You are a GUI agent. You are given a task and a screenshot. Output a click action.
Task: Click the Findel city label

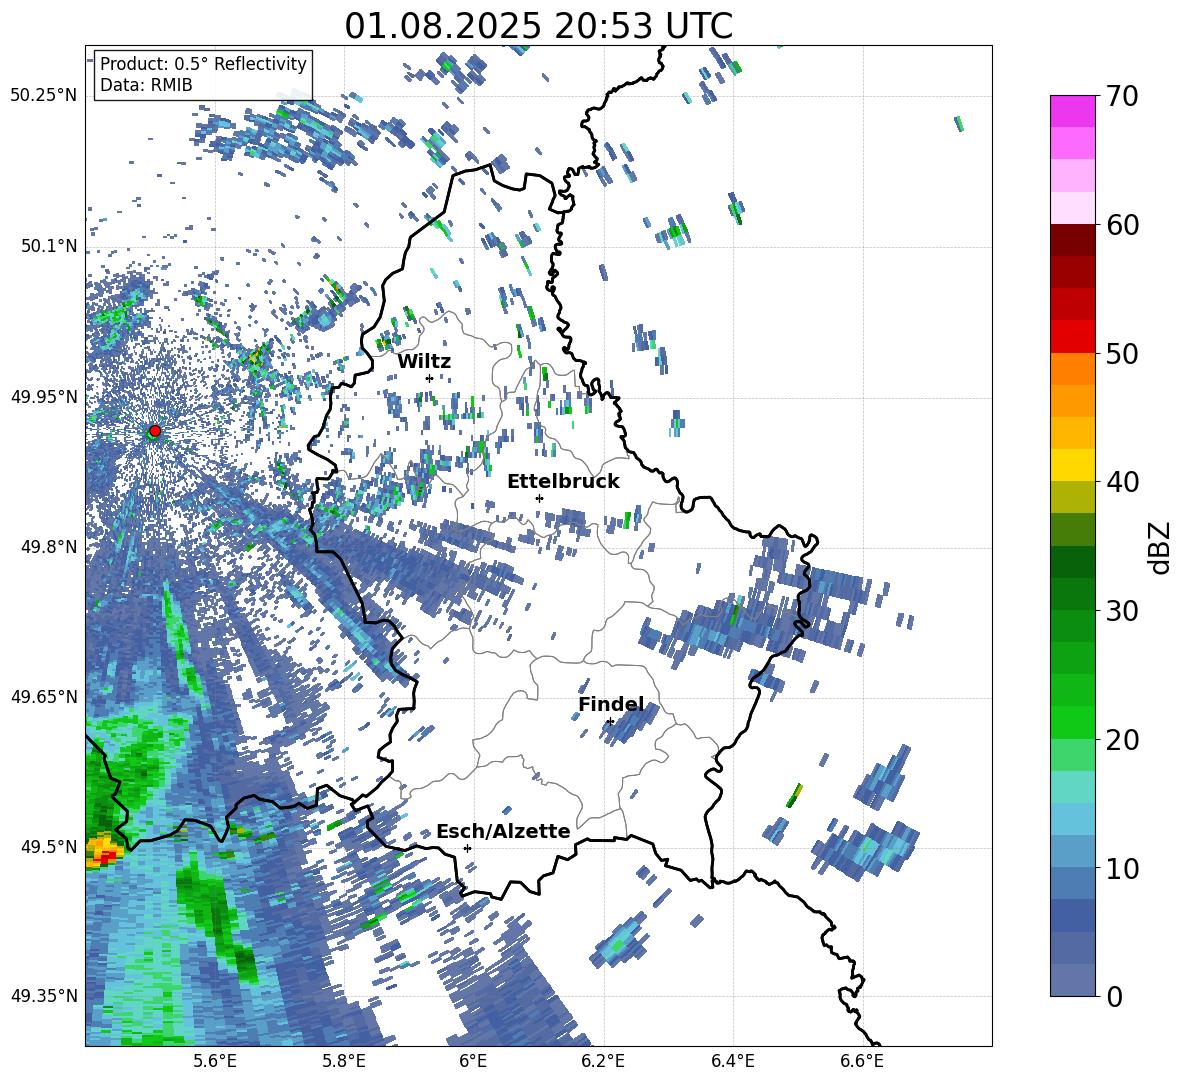coord(611,704)
